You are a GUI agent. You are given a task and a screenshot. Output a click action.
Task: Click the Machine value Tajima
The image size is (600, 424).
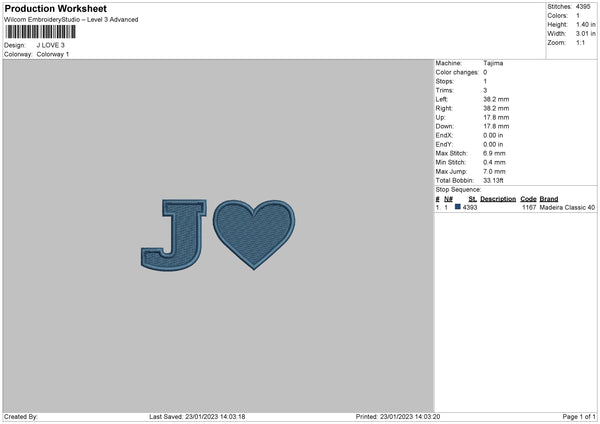493,63
